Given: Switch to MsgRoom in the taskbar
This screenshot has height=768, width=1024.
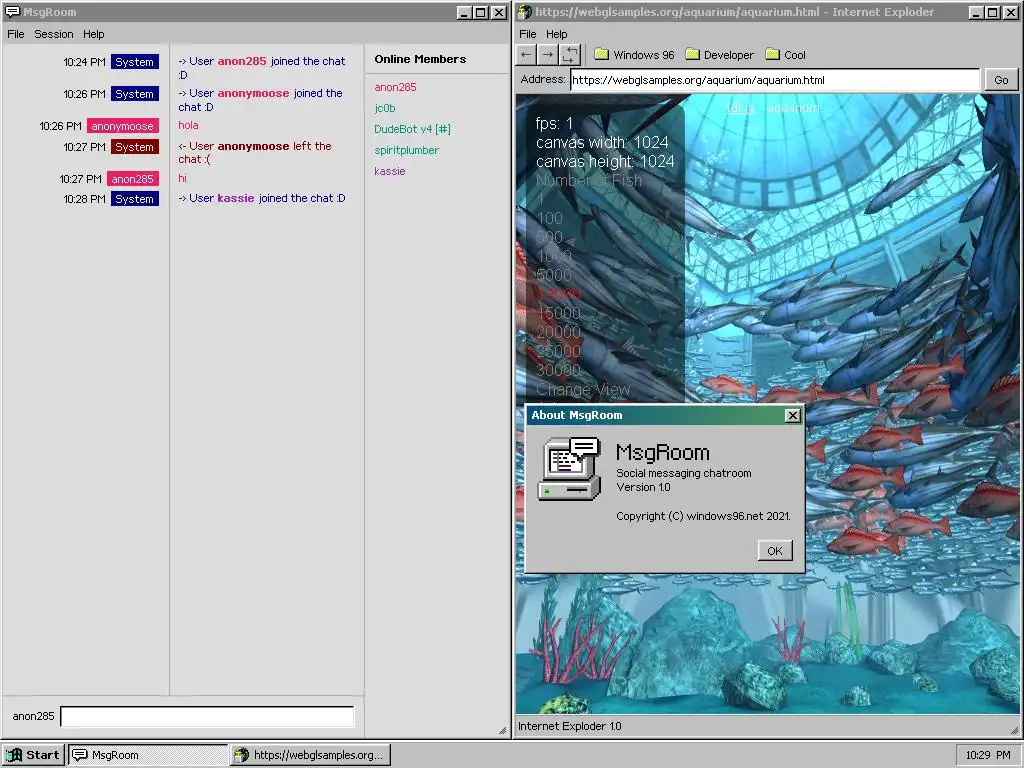Looking at the screenshot, I should tap(149, 755).
